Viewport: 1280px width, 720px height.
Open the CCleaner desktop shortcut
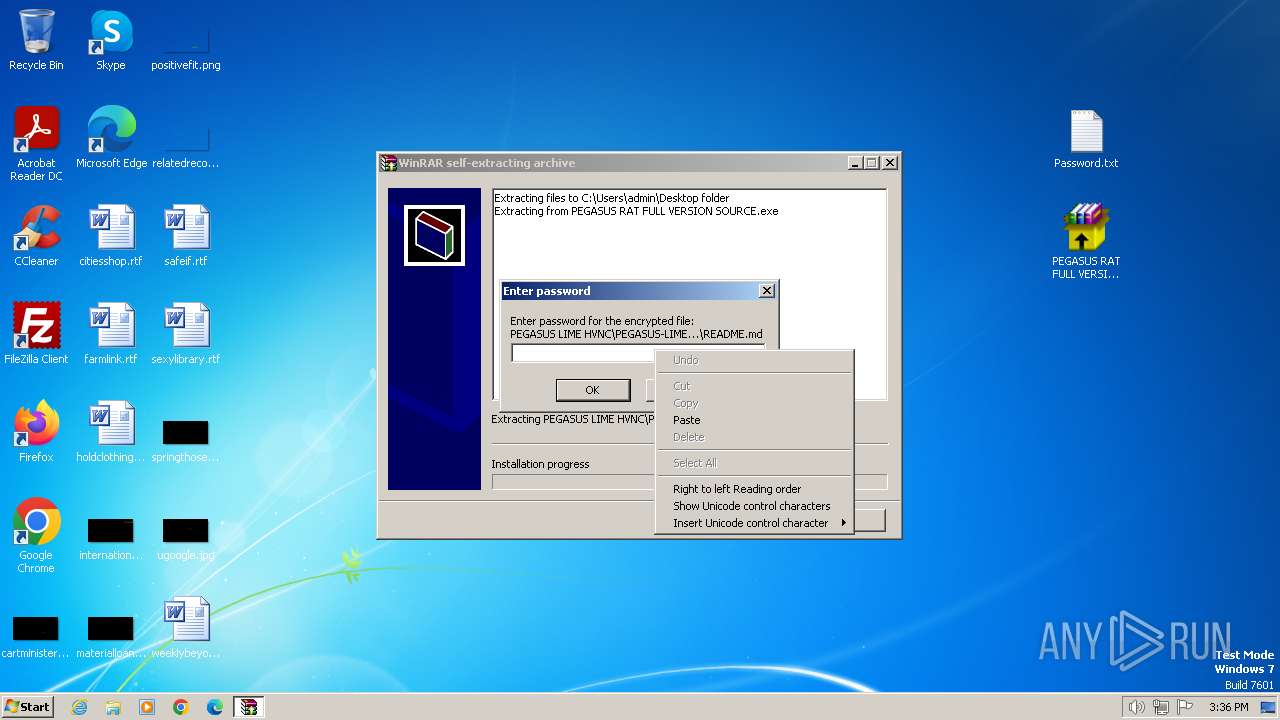coord(36,235)
